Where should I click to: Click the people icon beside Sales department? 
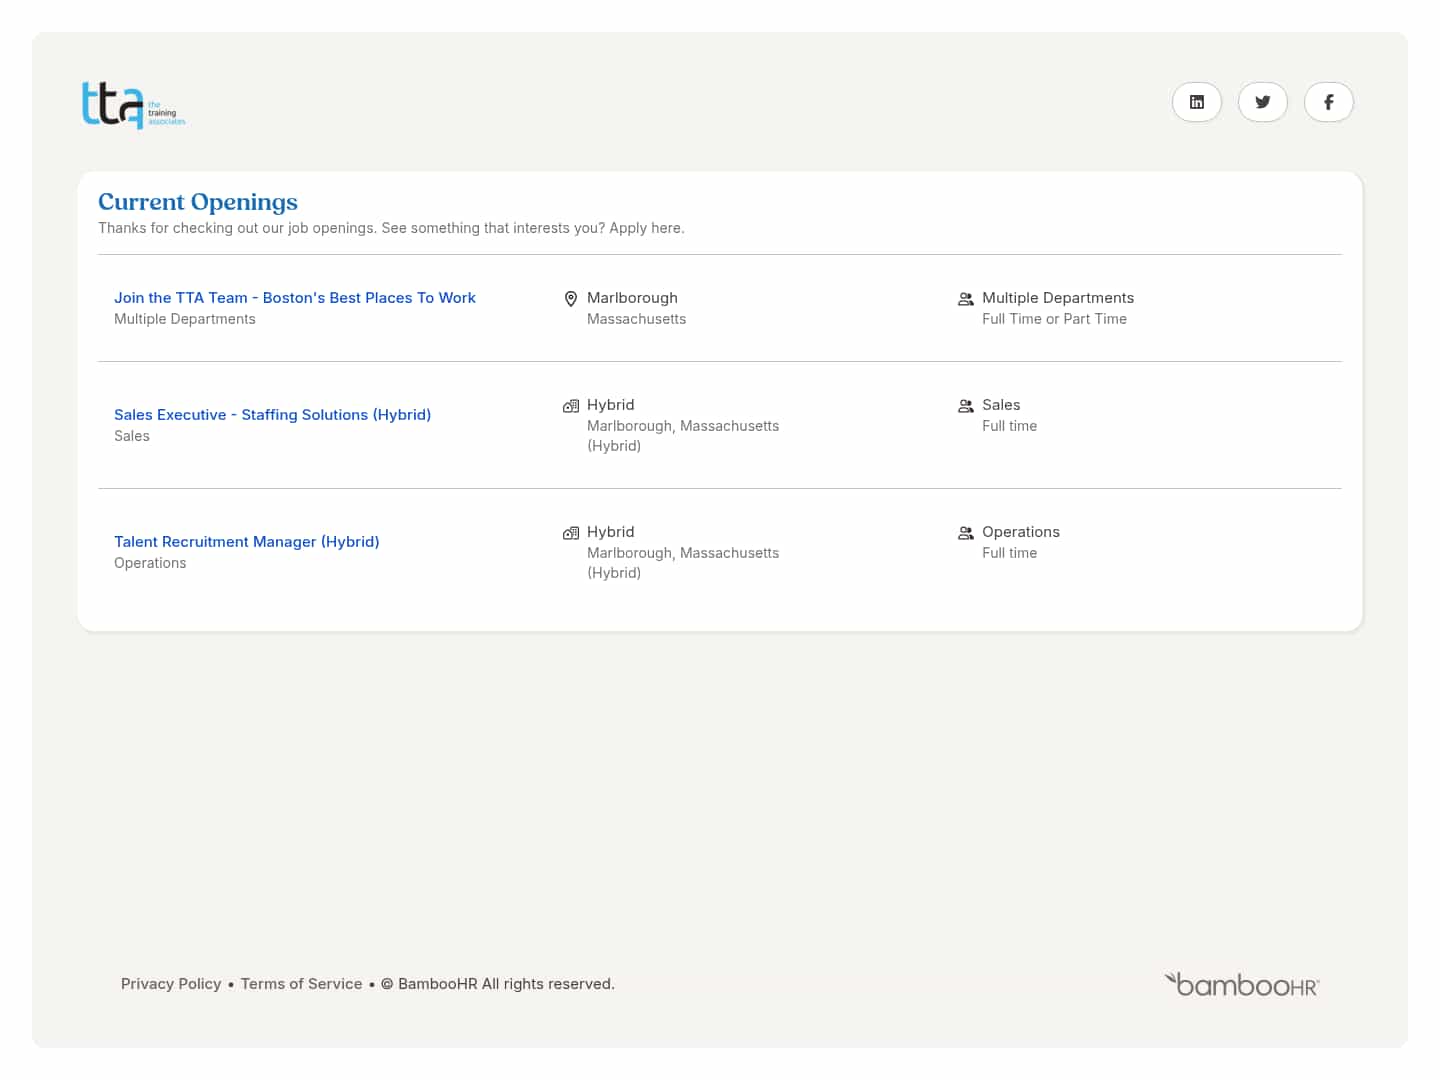point(966,406)
